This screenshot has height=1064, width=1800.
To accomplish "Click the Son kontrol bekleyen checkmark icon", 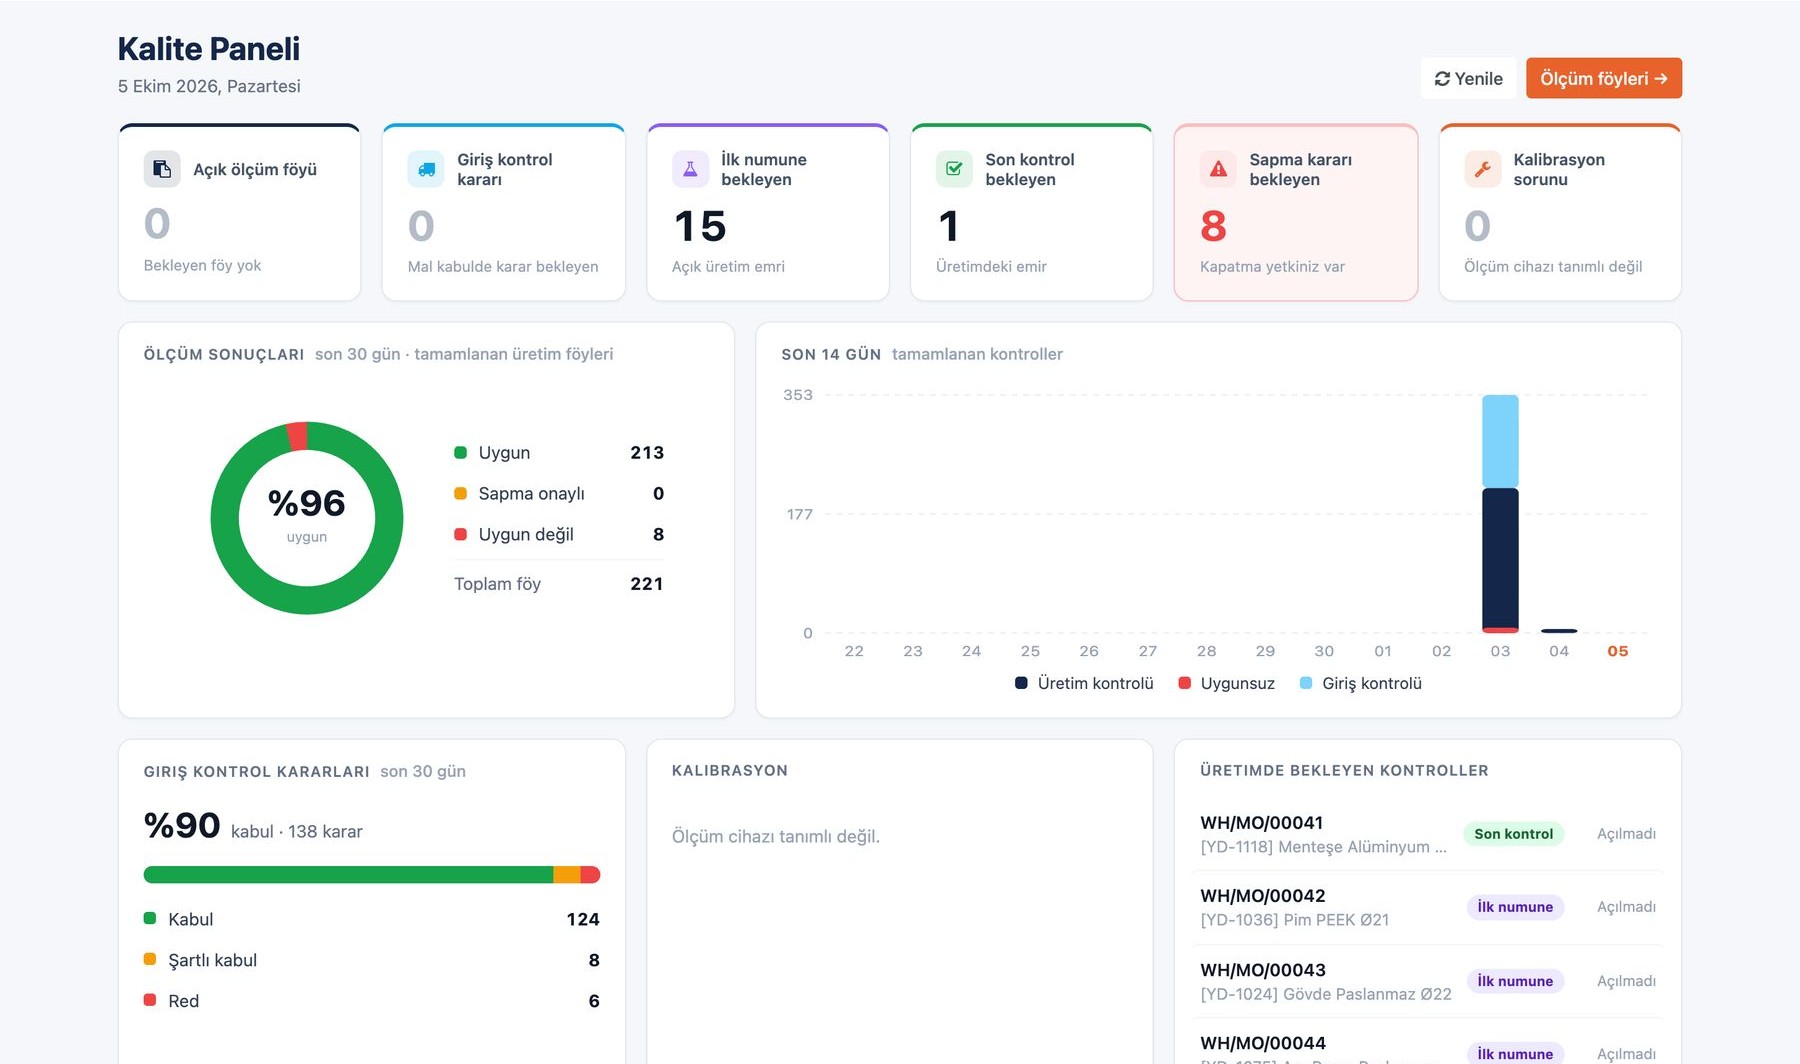I will click(x=954, y=169).
